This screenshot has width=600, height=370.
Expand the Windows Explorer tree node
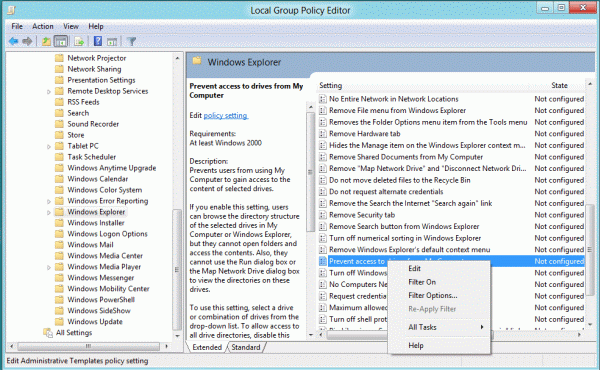coord(49,212)
